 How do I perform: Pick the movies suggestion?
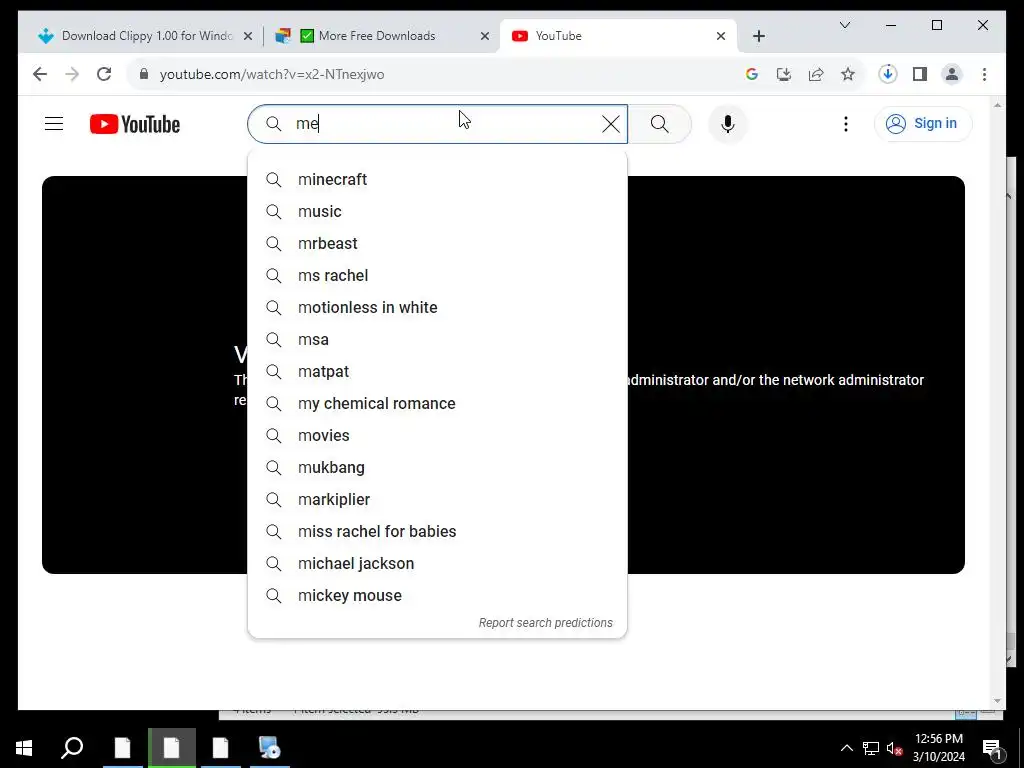click(x=438, y=436)
